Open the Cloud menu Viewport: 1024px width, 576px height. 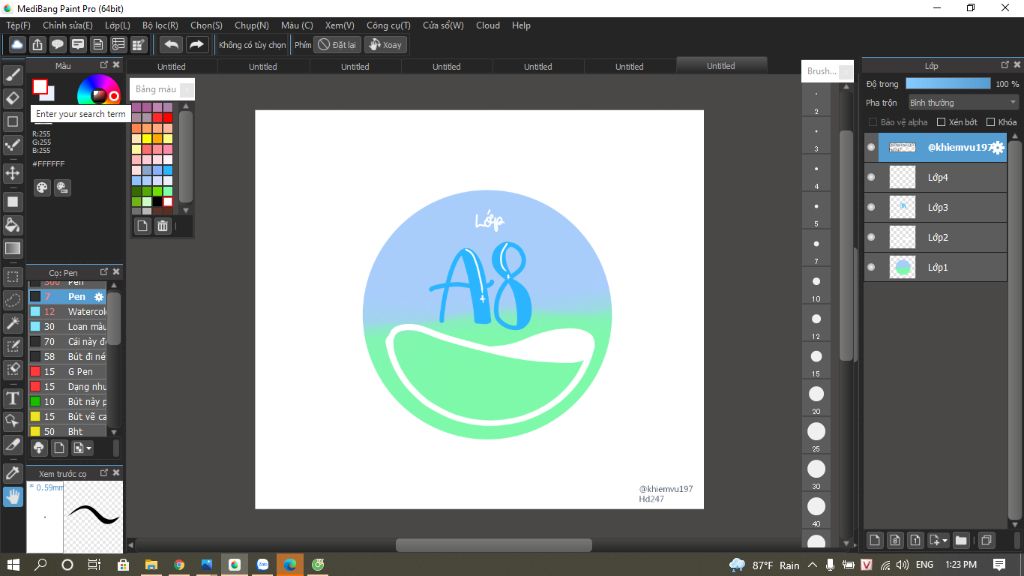click(x=488, y=25)
